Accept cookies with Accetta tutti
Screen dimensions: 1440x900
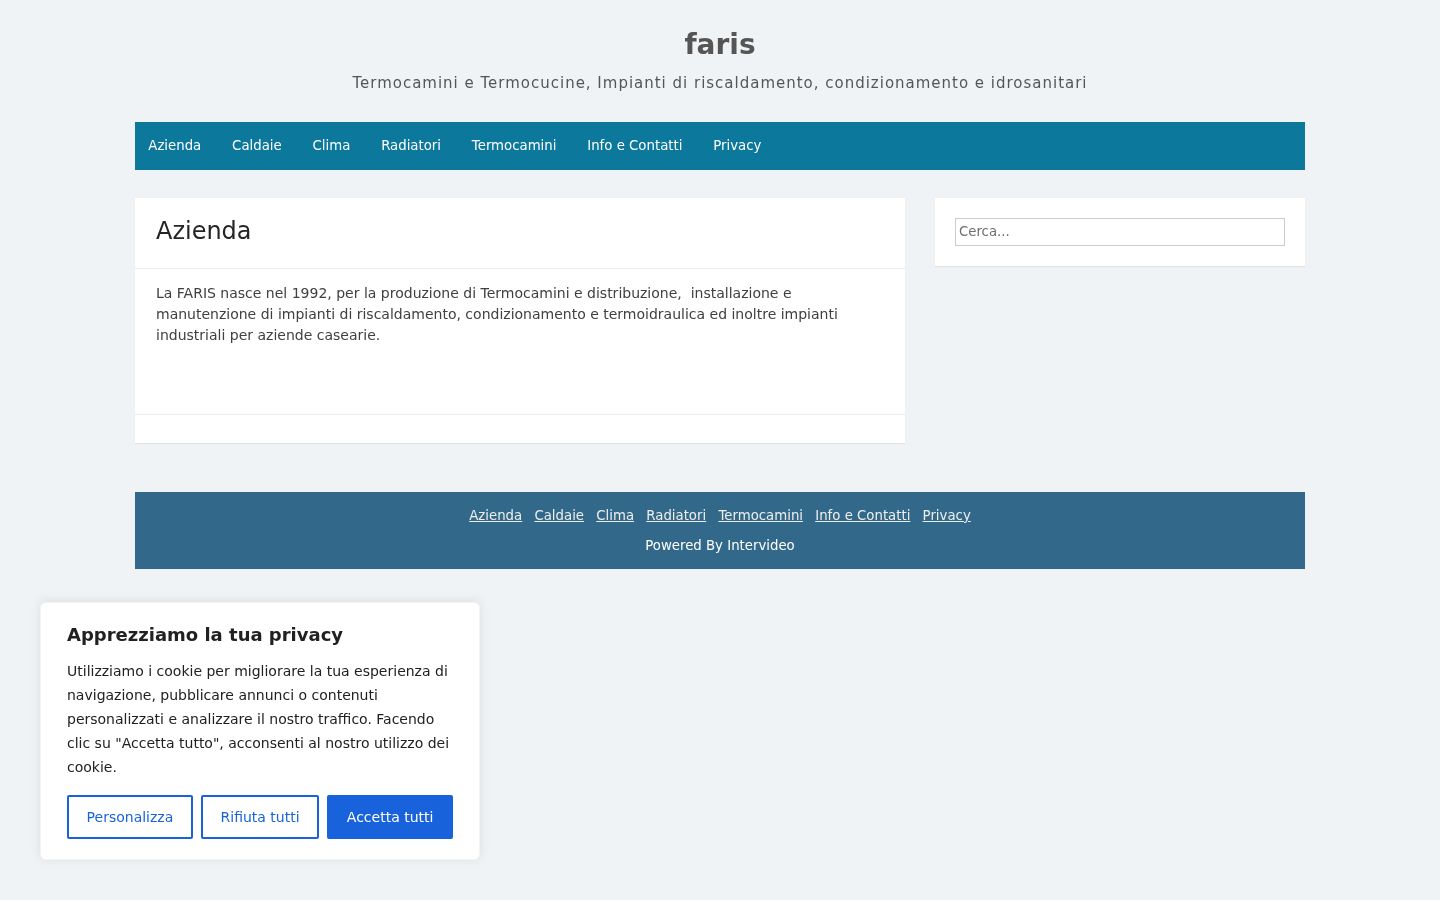(x=390, y=817)
